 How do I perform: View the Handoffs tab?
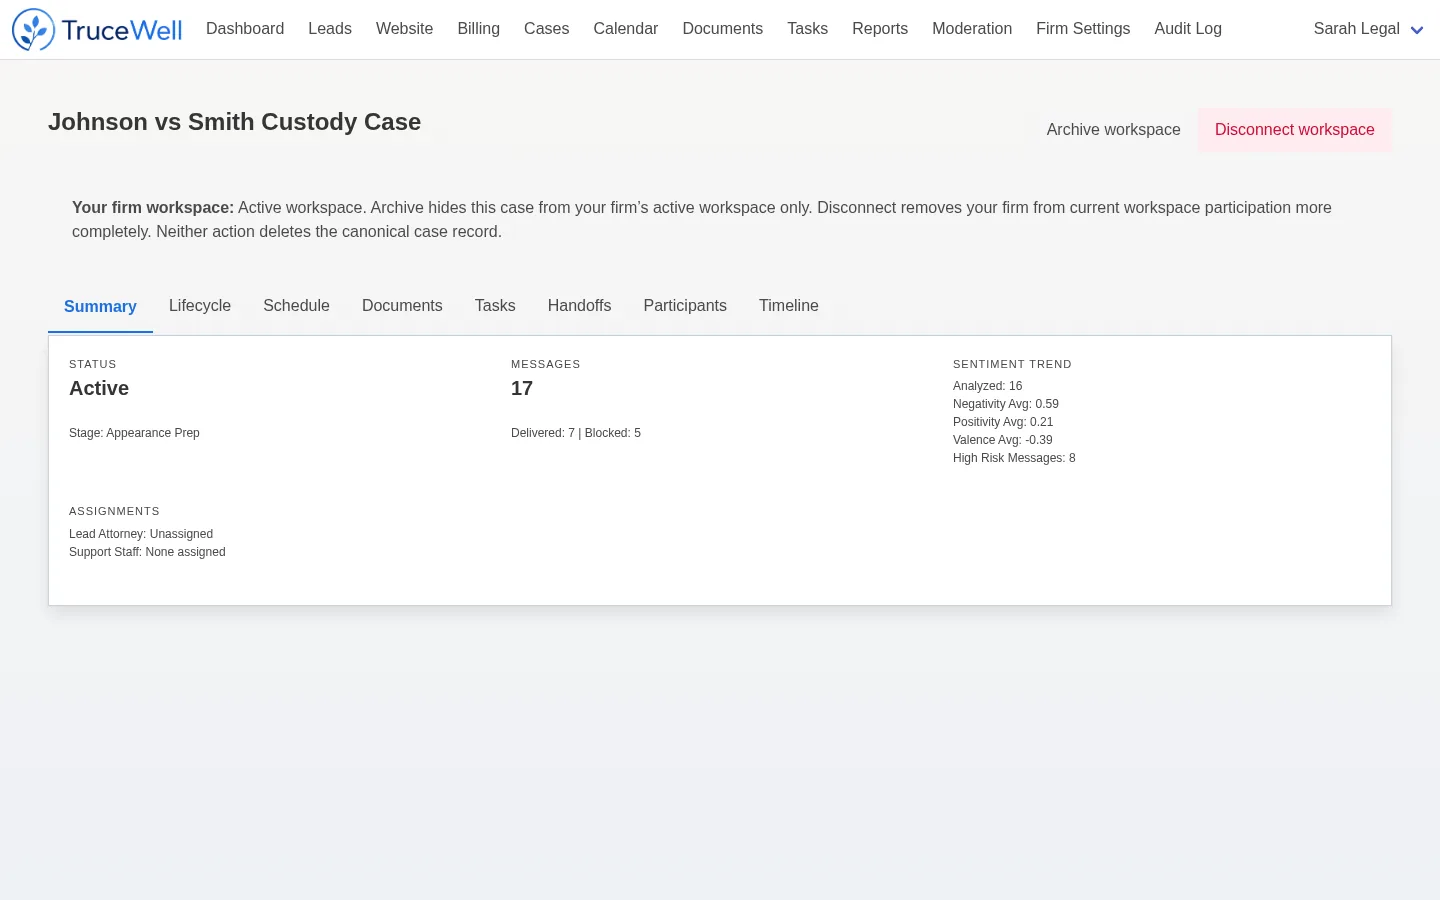[x=580, y=306]
